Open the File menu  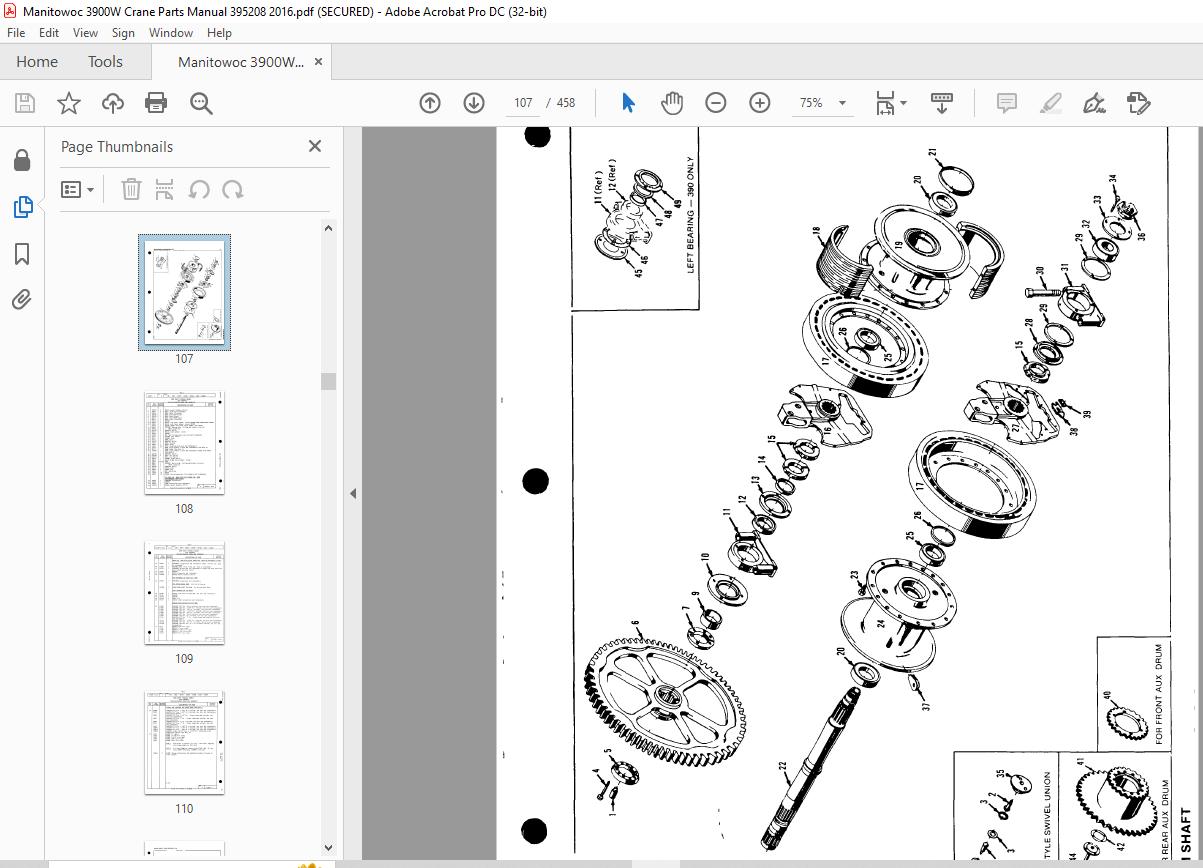[x=16, y=33]
